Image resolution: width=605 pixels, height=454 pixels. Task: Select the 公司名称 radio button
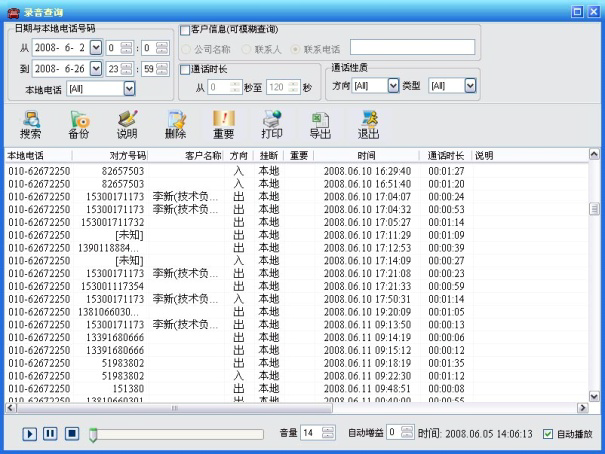(x=186, y=49)
